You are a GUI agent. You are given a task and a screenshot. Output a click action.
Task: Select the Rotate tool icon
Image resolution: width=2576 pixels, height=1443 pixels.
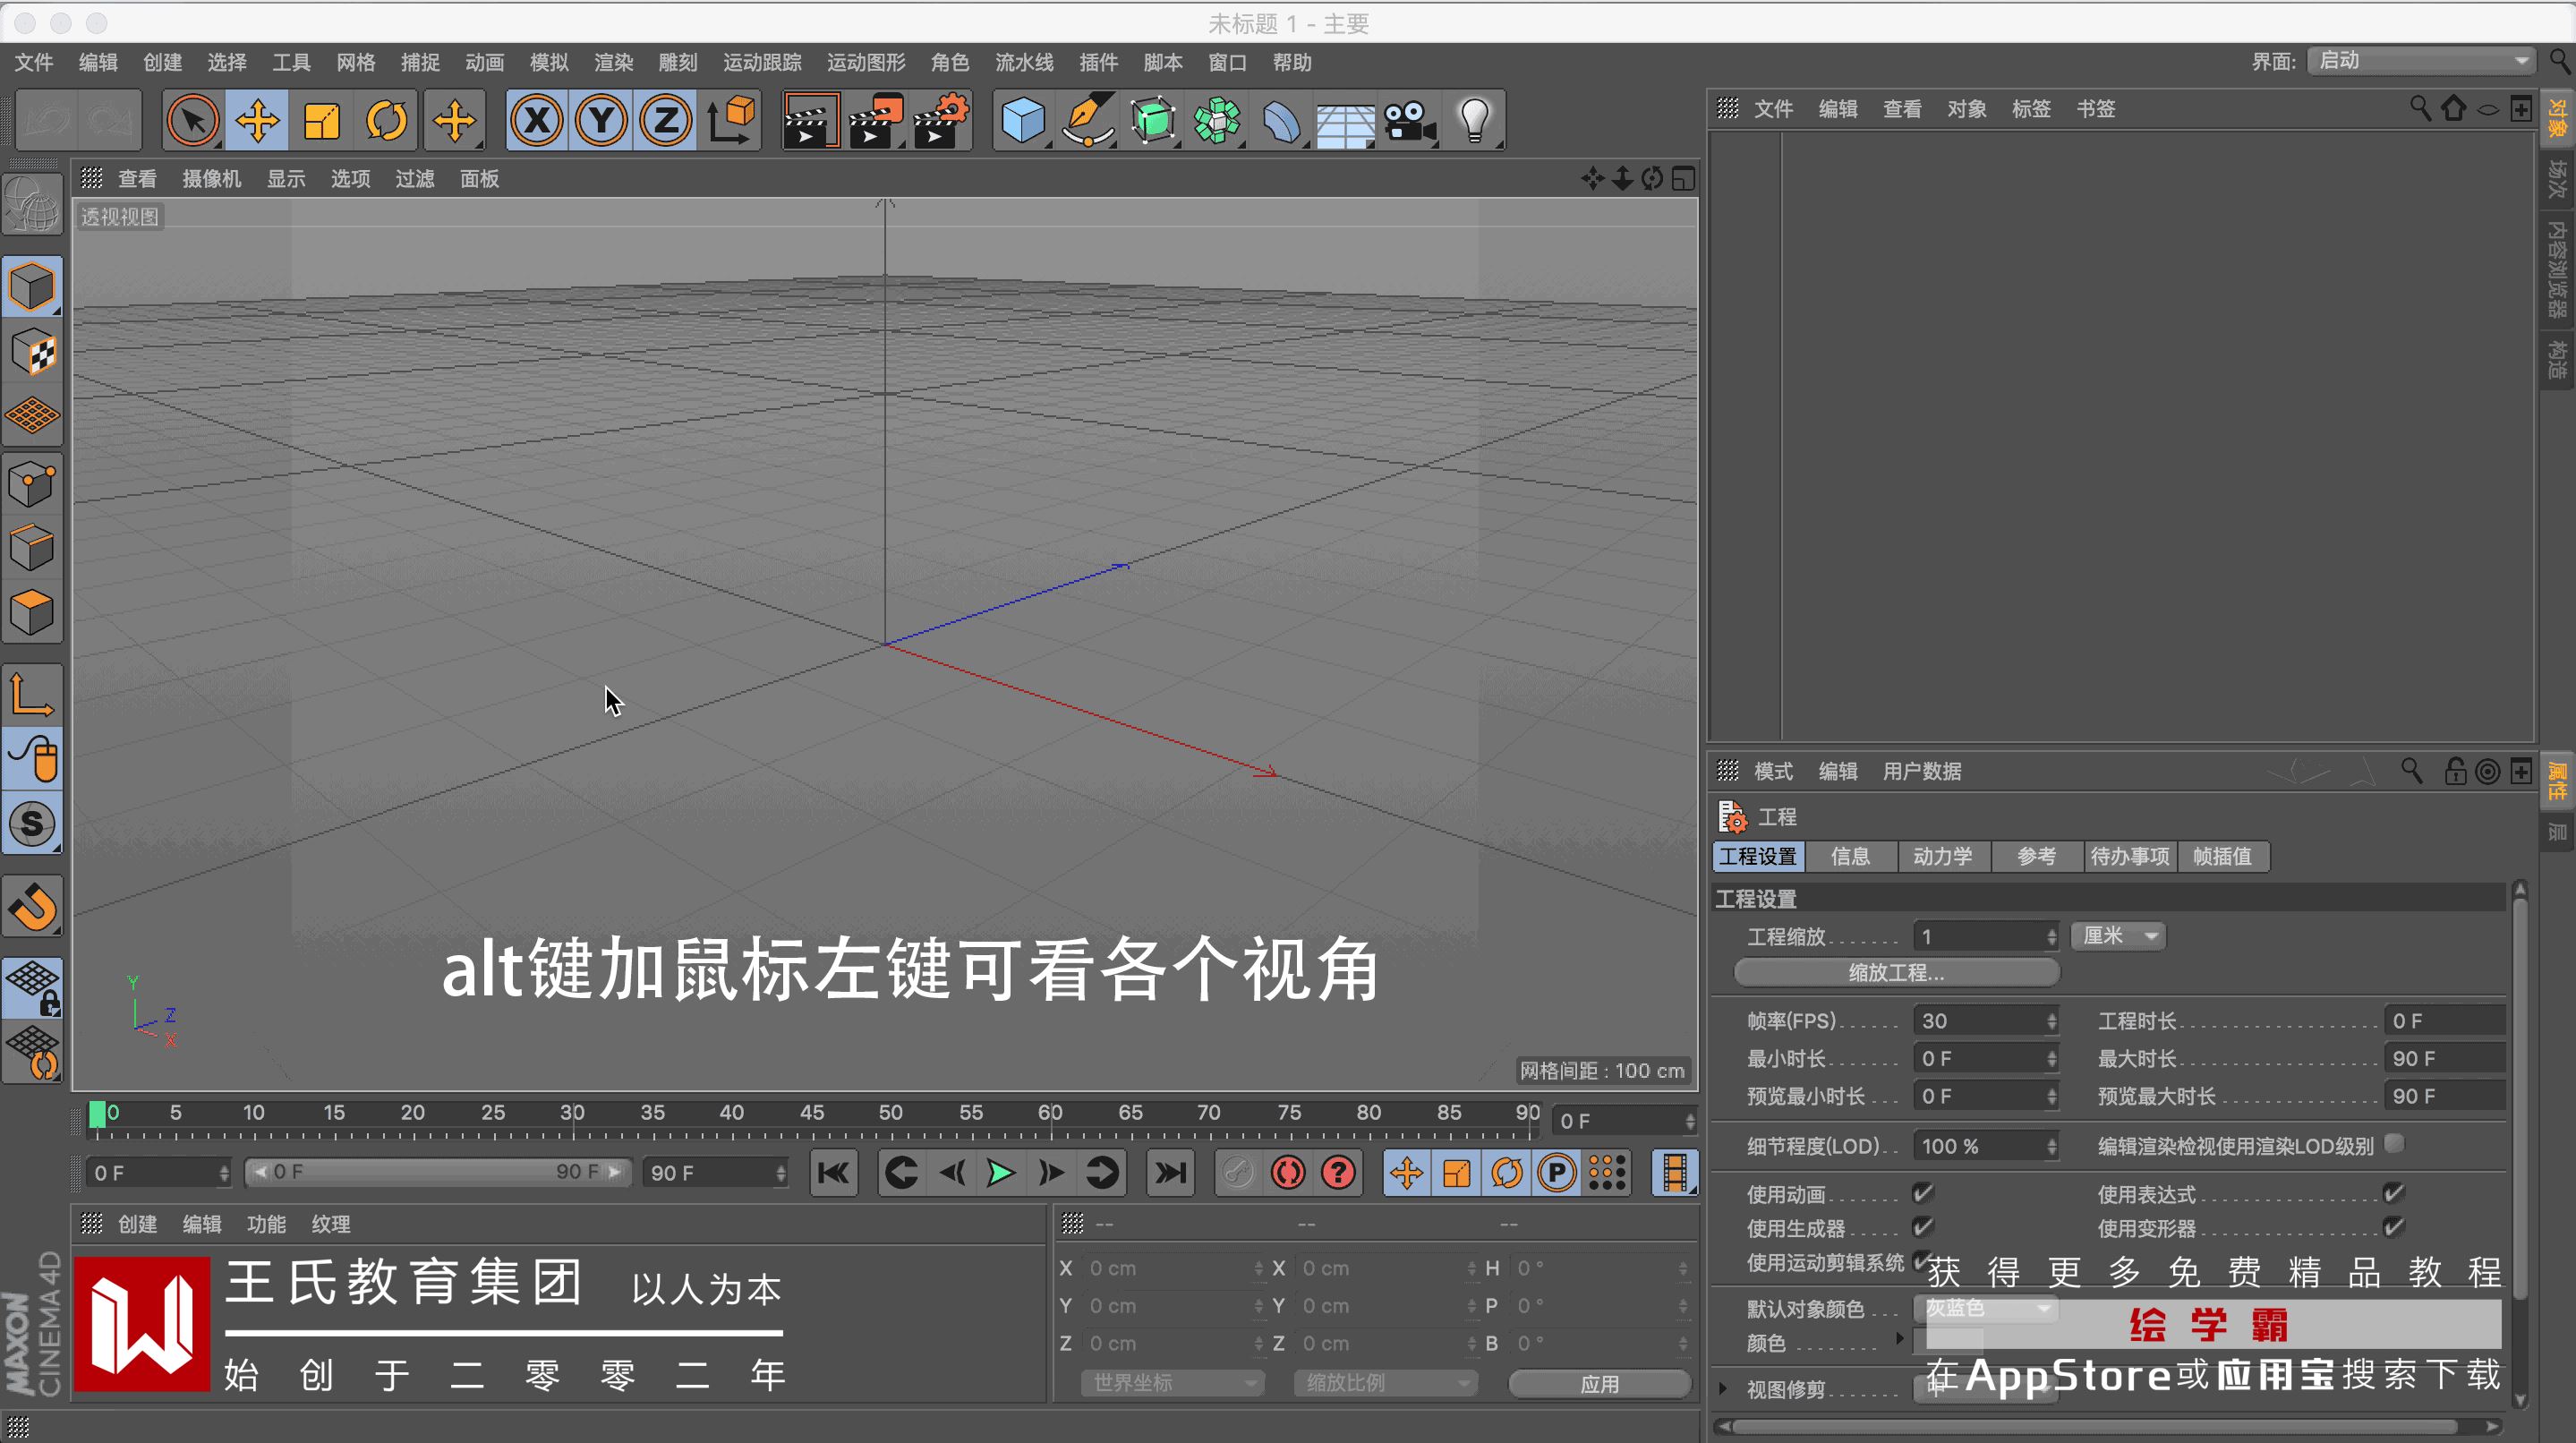[386, 121]
